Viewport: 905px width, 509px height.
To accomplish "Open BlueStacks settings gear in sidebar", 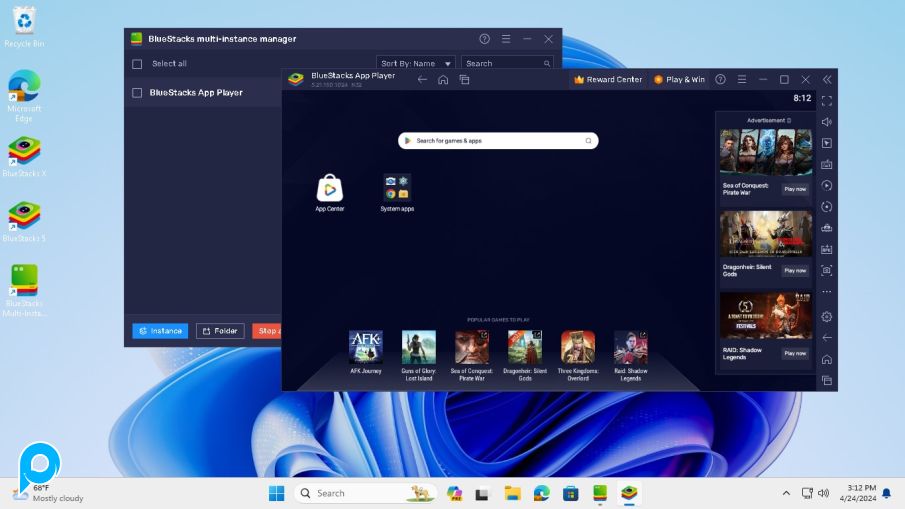I will pos(826,317).
